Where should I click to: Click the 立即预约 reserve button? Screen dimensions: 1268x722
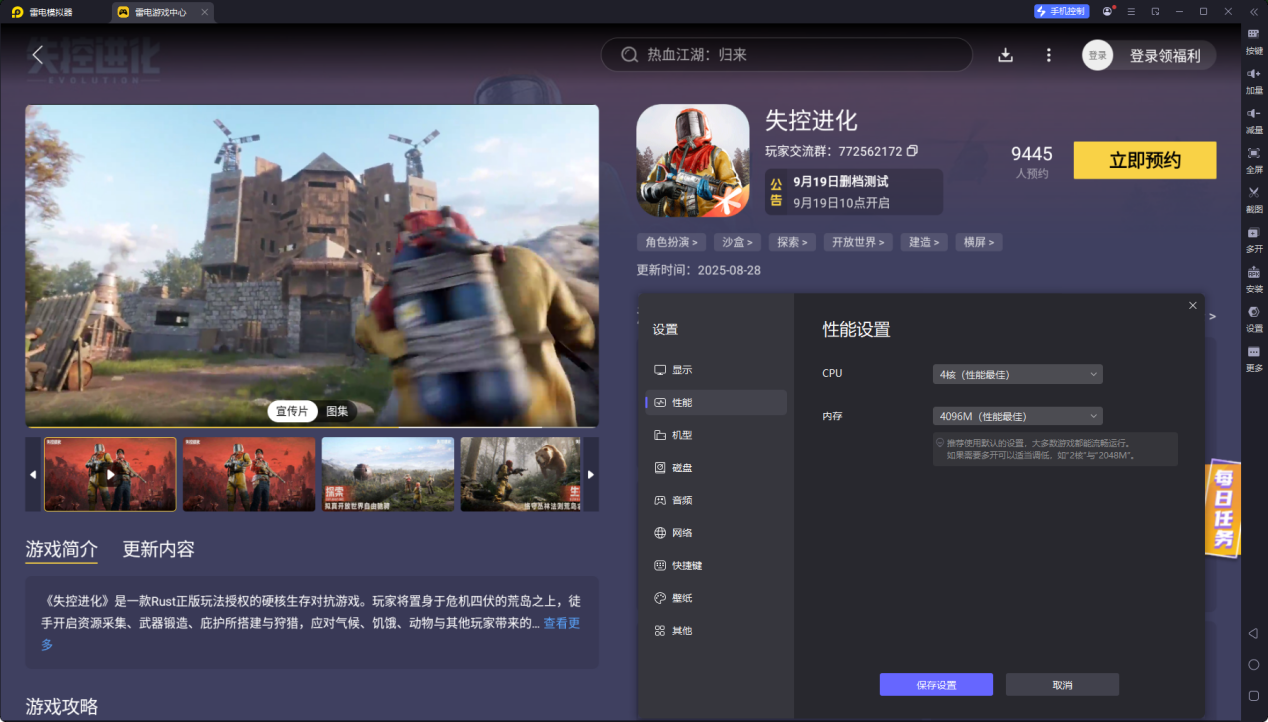tap(1144, 160)
